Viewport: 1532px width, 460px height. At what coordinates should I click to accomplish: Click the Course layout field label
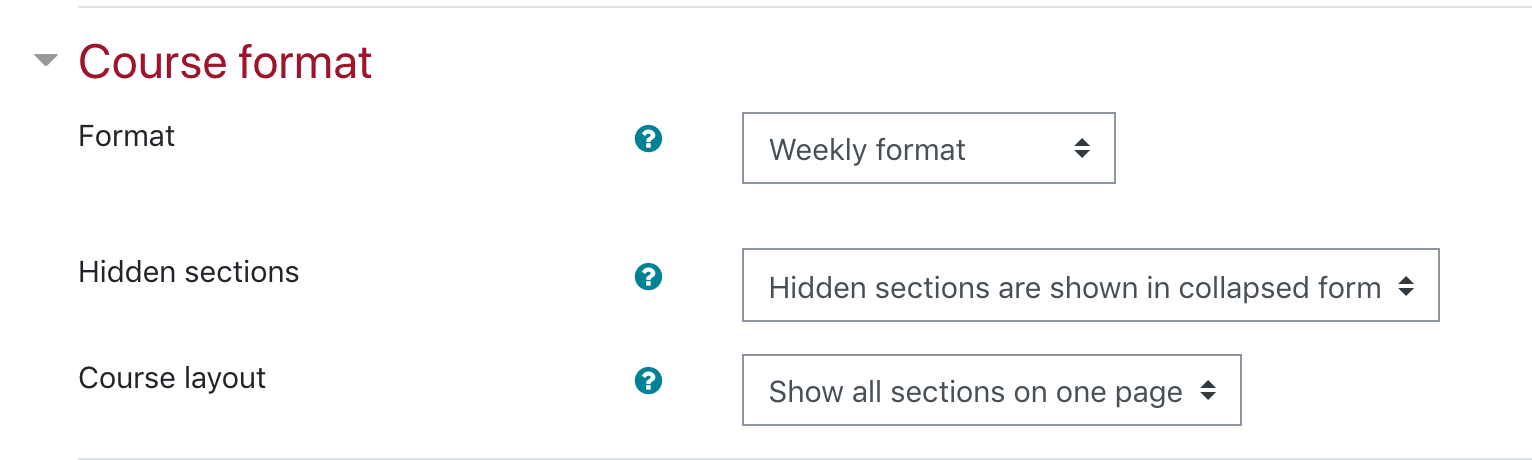[172, 378]
